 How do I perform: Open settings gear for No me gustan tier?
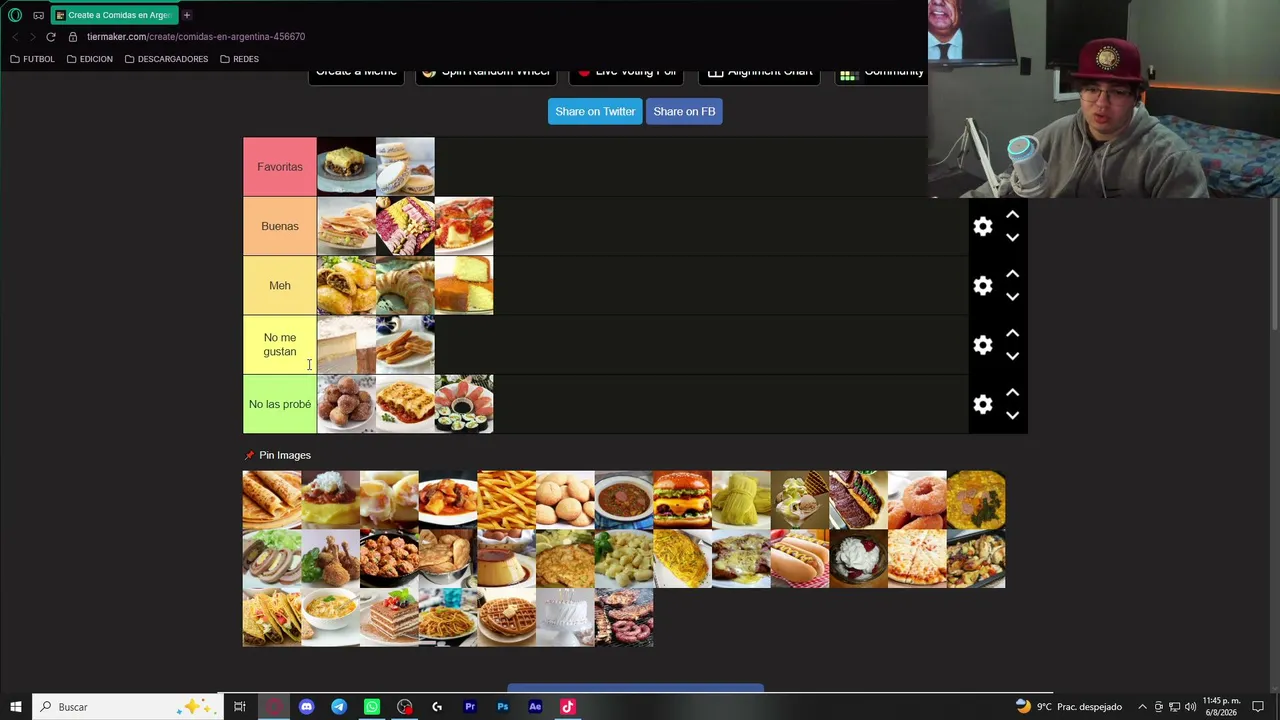coord(983,345)
